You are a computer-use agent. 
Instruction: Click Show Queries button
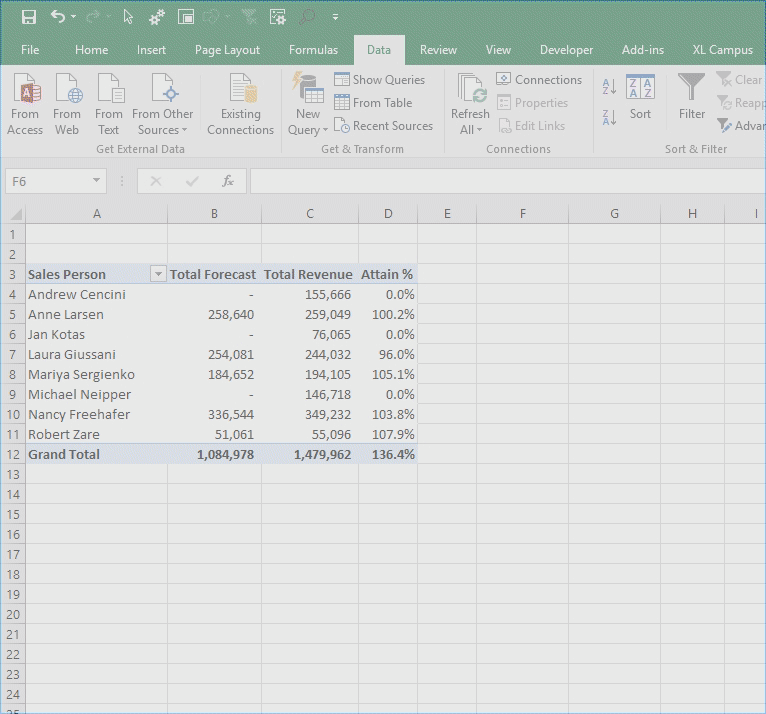point(379,80)
